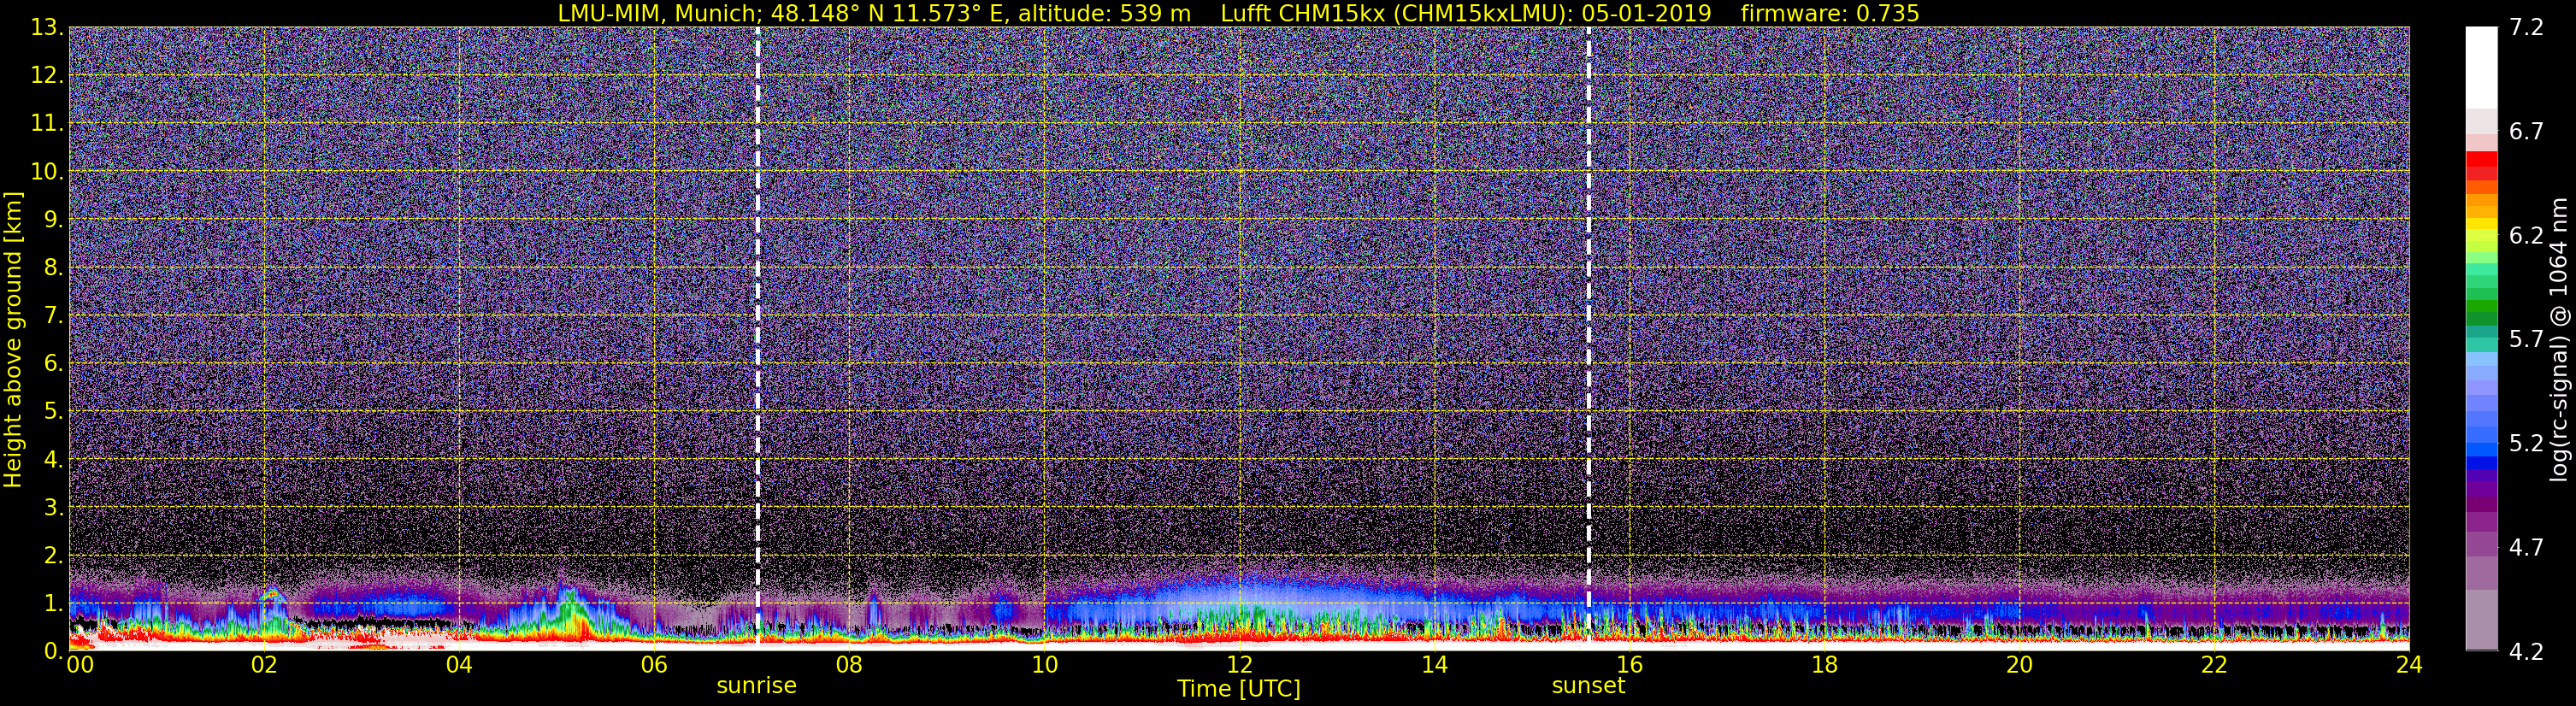Screen dimensions: 2576x706
Task: Click the '1.' height tick label
Action: point(53,604)
